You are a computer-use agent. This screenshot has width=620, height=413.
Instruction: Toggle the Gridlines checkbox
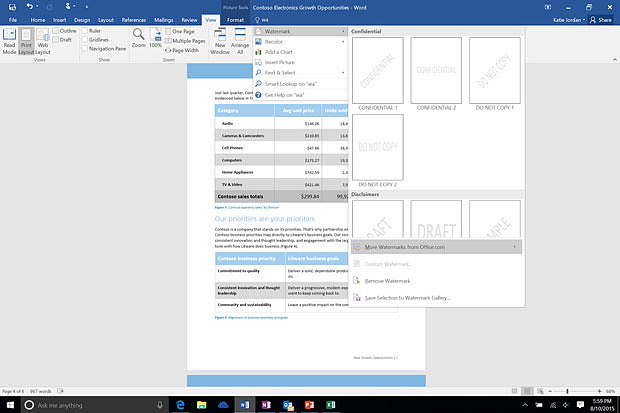click(84, 38)
